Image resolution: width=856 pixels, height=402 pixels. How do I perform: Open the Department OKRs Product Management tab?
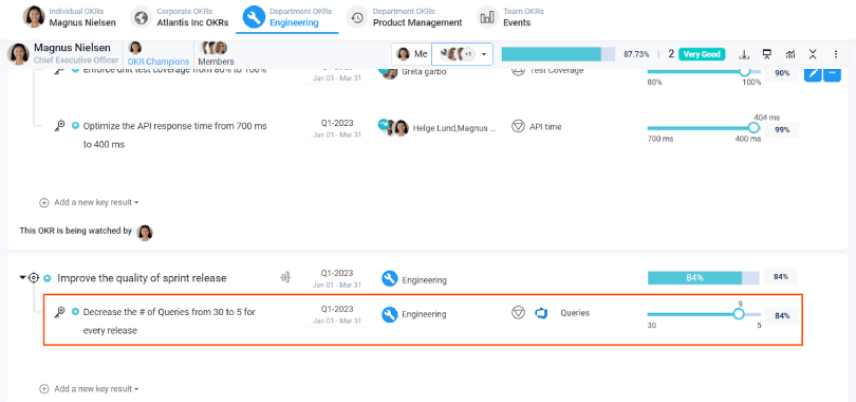[405, 17]
